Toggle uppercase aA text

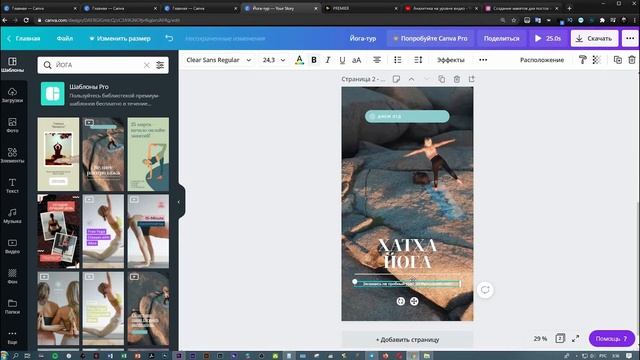(x=356, y=60)
